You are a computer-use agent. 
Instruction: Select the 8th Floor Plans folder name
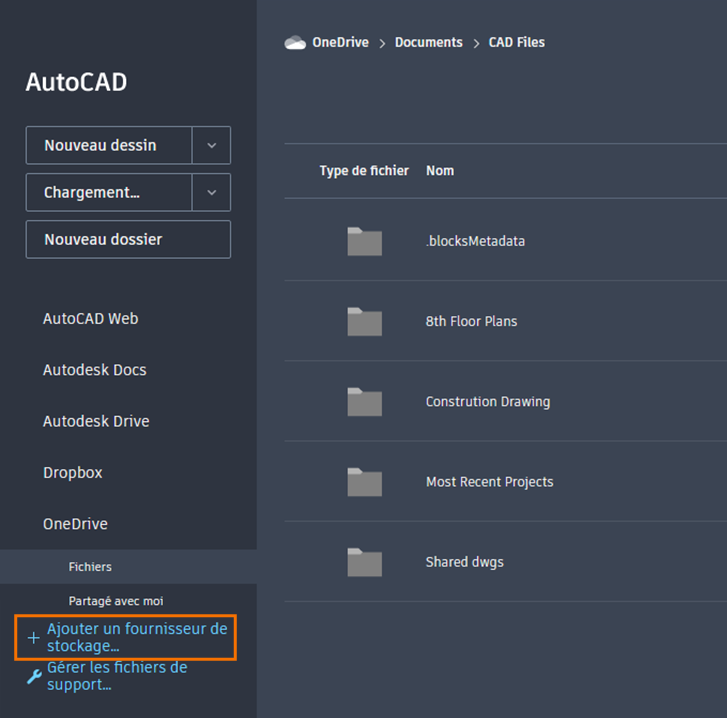[x=471, y=321]
